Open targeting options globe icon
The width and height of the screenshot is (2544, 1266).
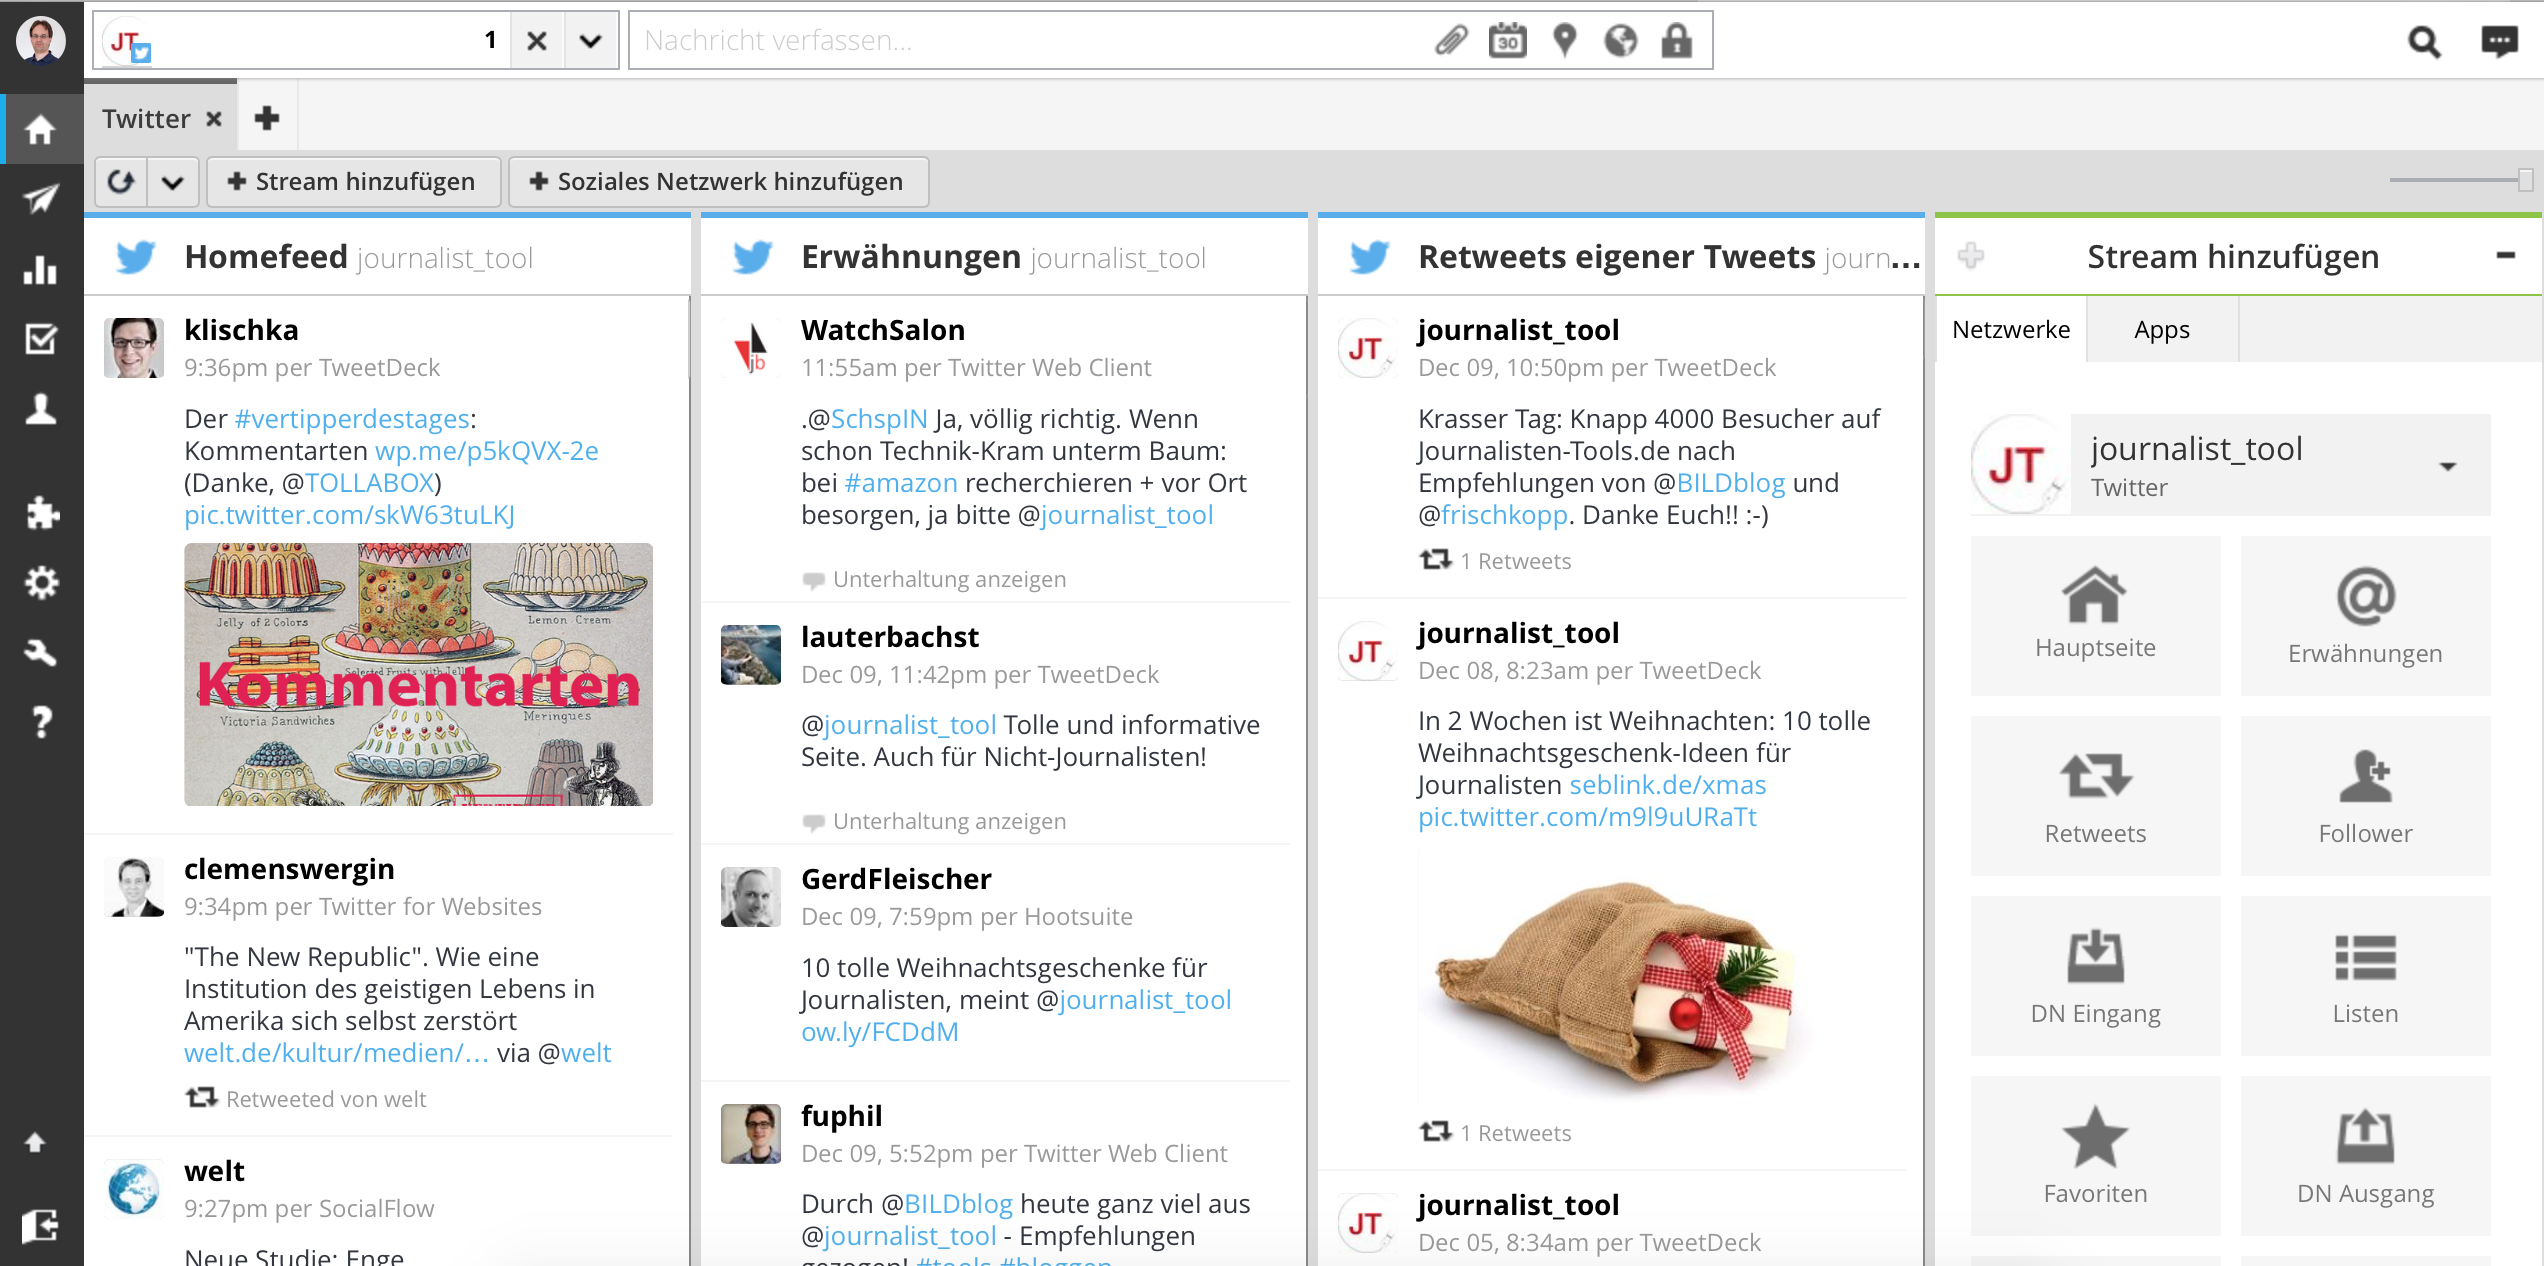click(x=1621, y=40)
